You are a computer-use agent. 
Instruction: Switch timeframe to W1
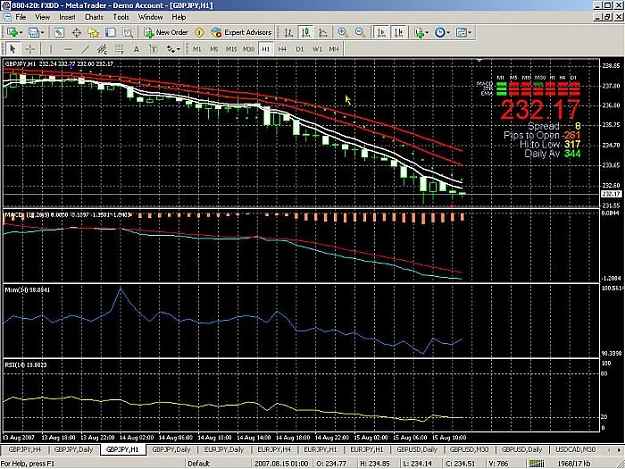coord(317,49)
